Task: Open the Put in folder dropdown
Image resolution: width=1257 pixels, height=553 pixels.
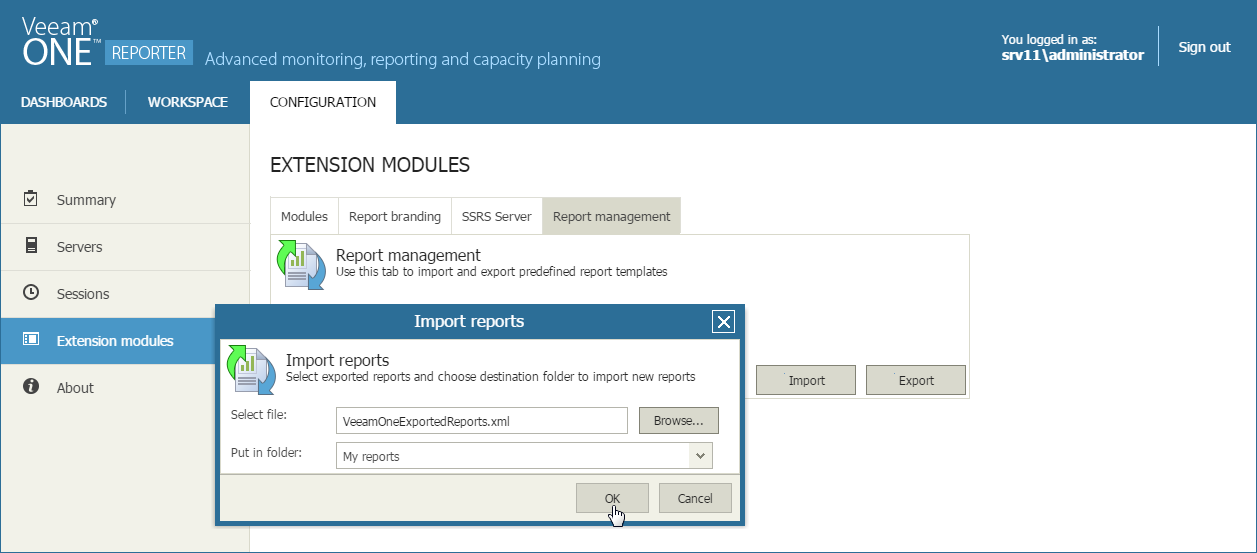Action: point(700,456)
